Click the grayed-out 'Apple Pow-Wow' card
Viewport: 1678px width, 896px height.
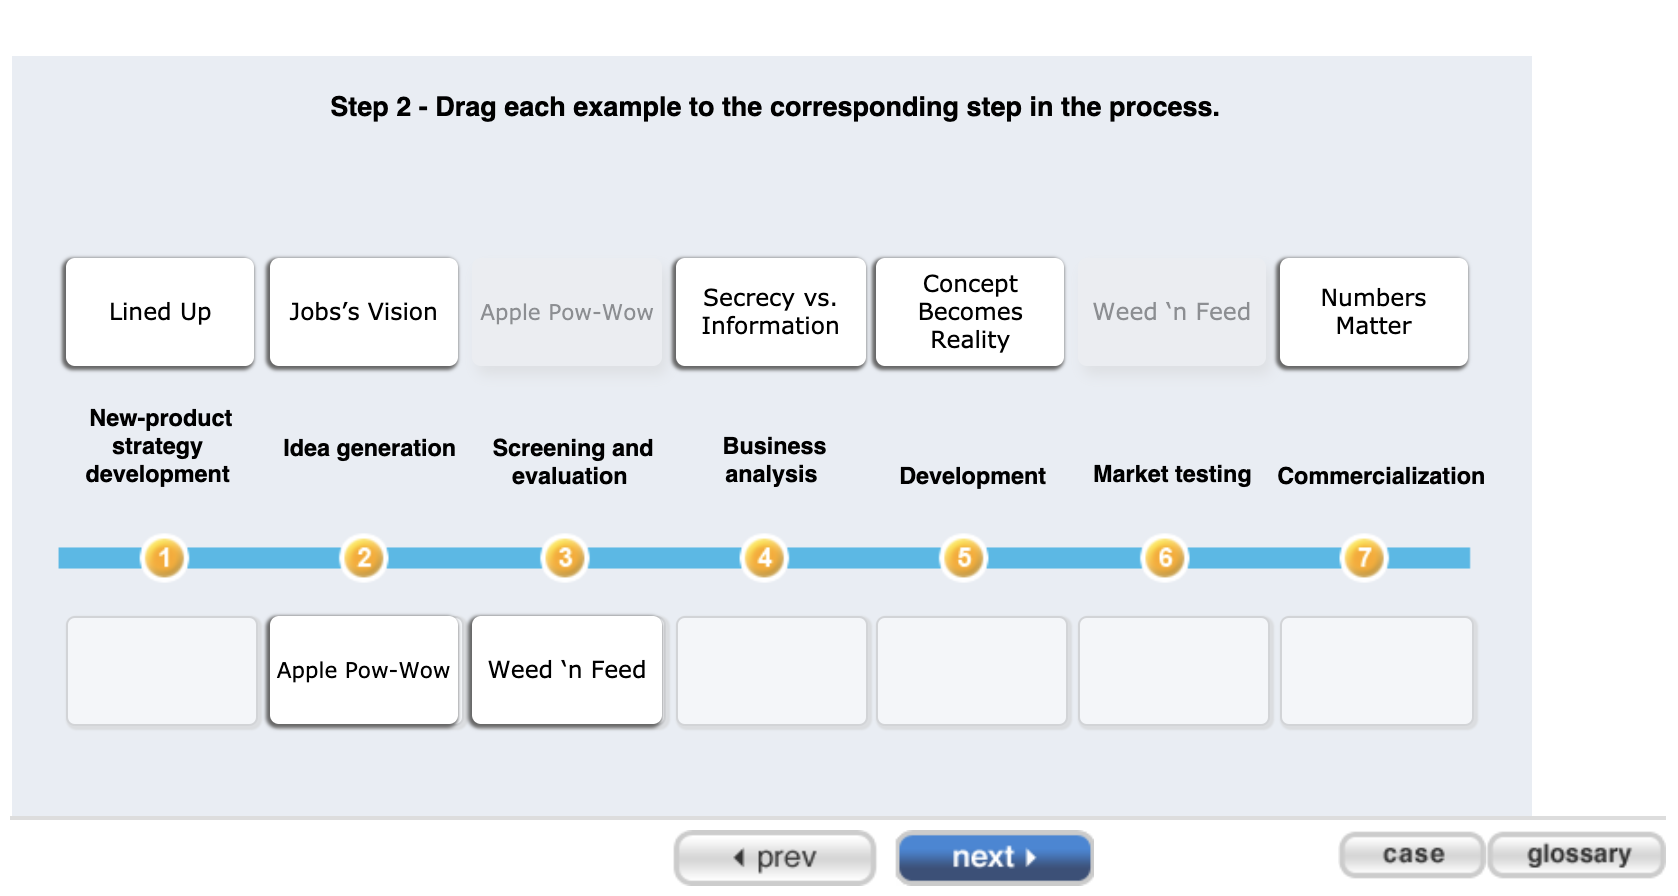(566, 311)
